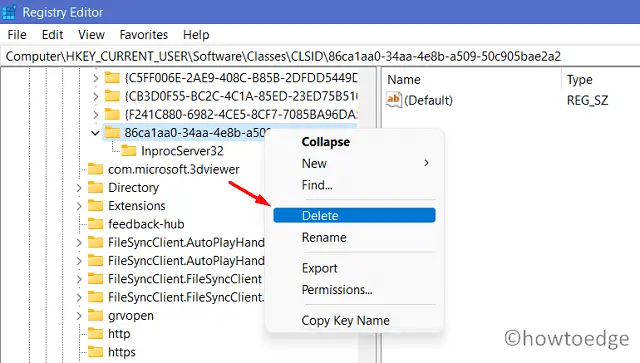Open the Favorites menu
This screenshot has height=363, width=640.
[x=144, y=35]
